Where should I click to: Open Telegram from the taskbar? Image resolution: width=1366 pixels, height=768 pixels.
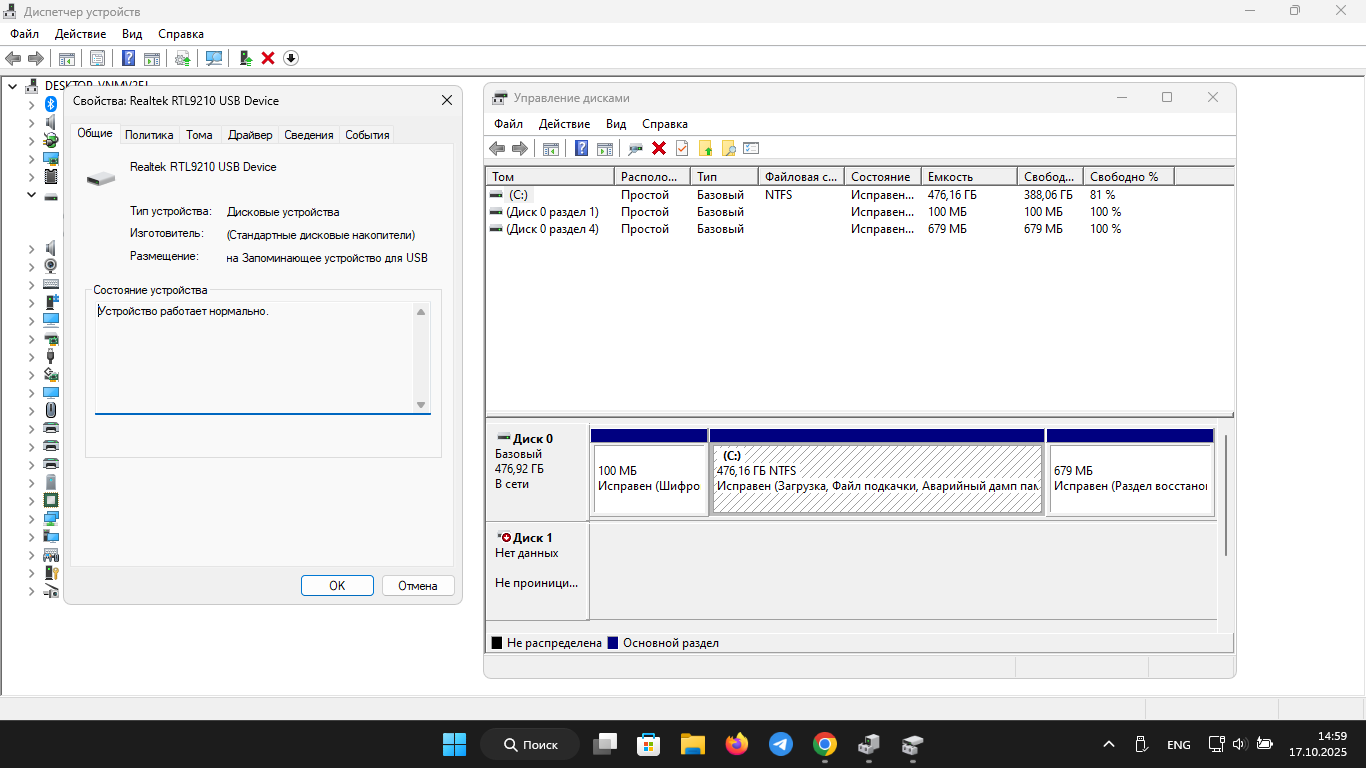point(781,744)
